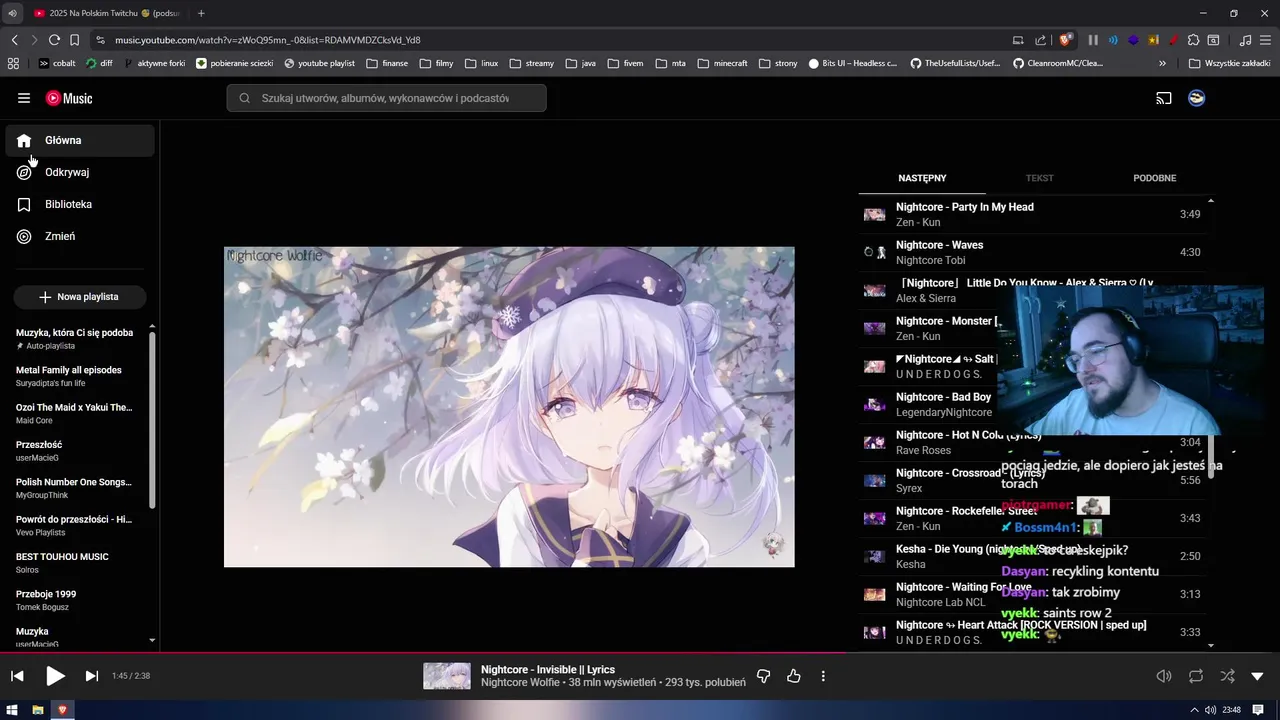Click the address bar URL

pyautogui.click(x=267, y=40)
